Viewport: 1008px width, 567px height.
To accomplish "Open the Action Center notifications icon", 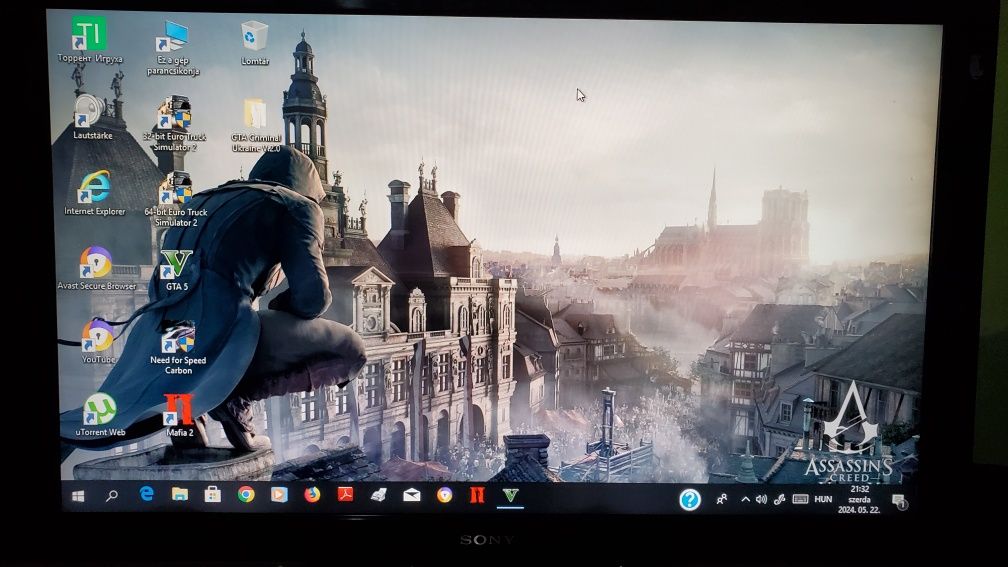I will coord(899,501).
